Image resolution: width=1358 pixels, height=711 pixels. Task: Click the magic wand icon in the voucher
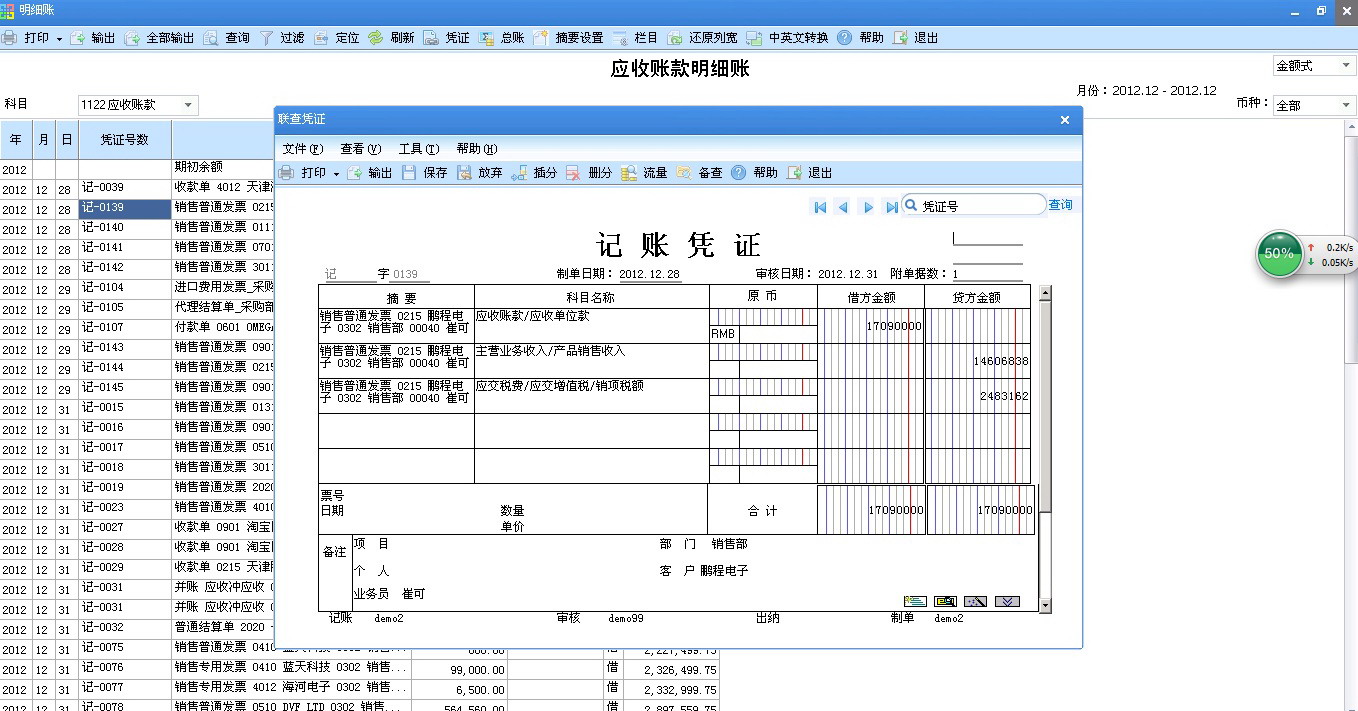coord(975,601)
